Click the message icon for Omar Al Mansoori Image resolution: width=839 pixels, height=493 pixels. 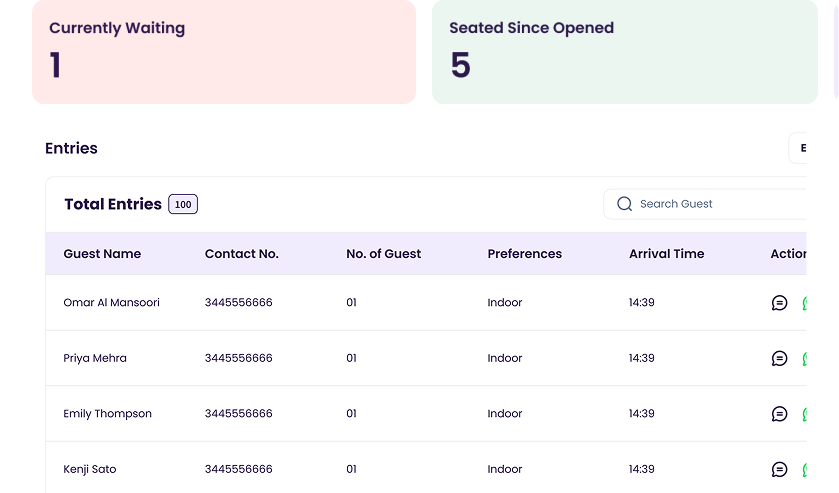point(780,303)
